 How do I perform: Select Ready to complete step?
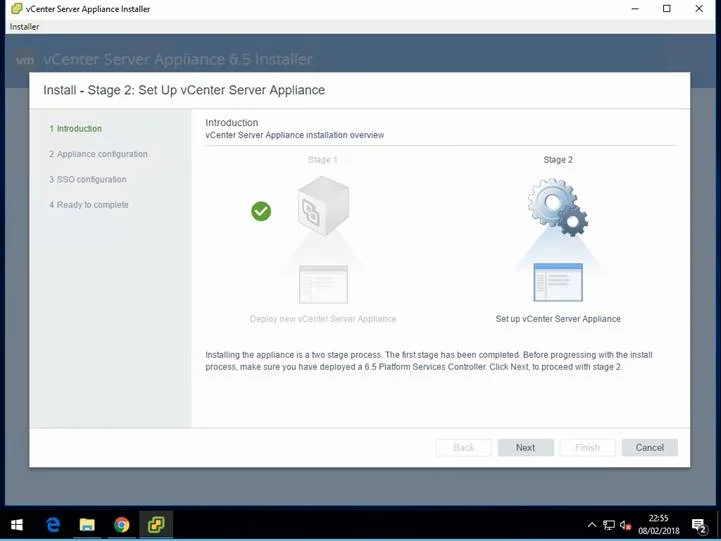coord(89,205)
